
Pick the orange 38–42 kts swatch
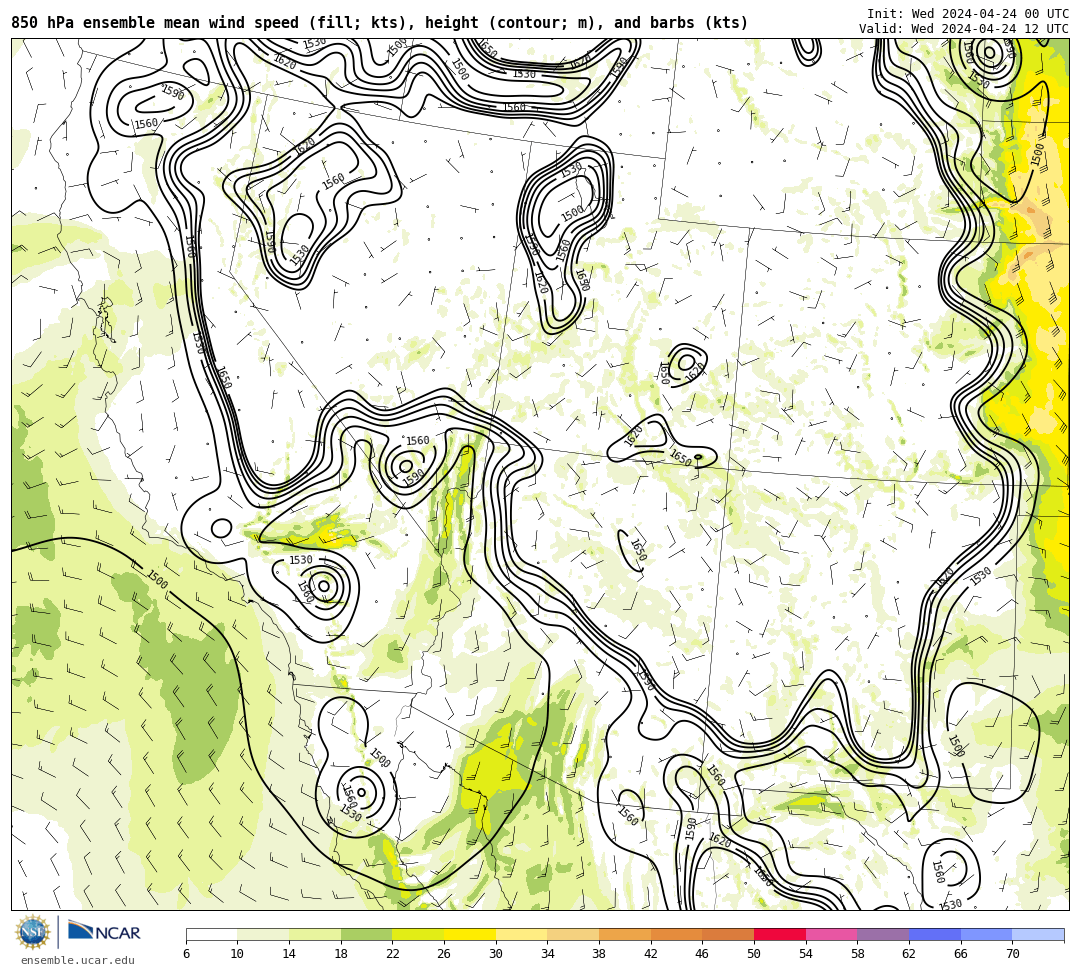pyautogui.click(x=625, y=934)
